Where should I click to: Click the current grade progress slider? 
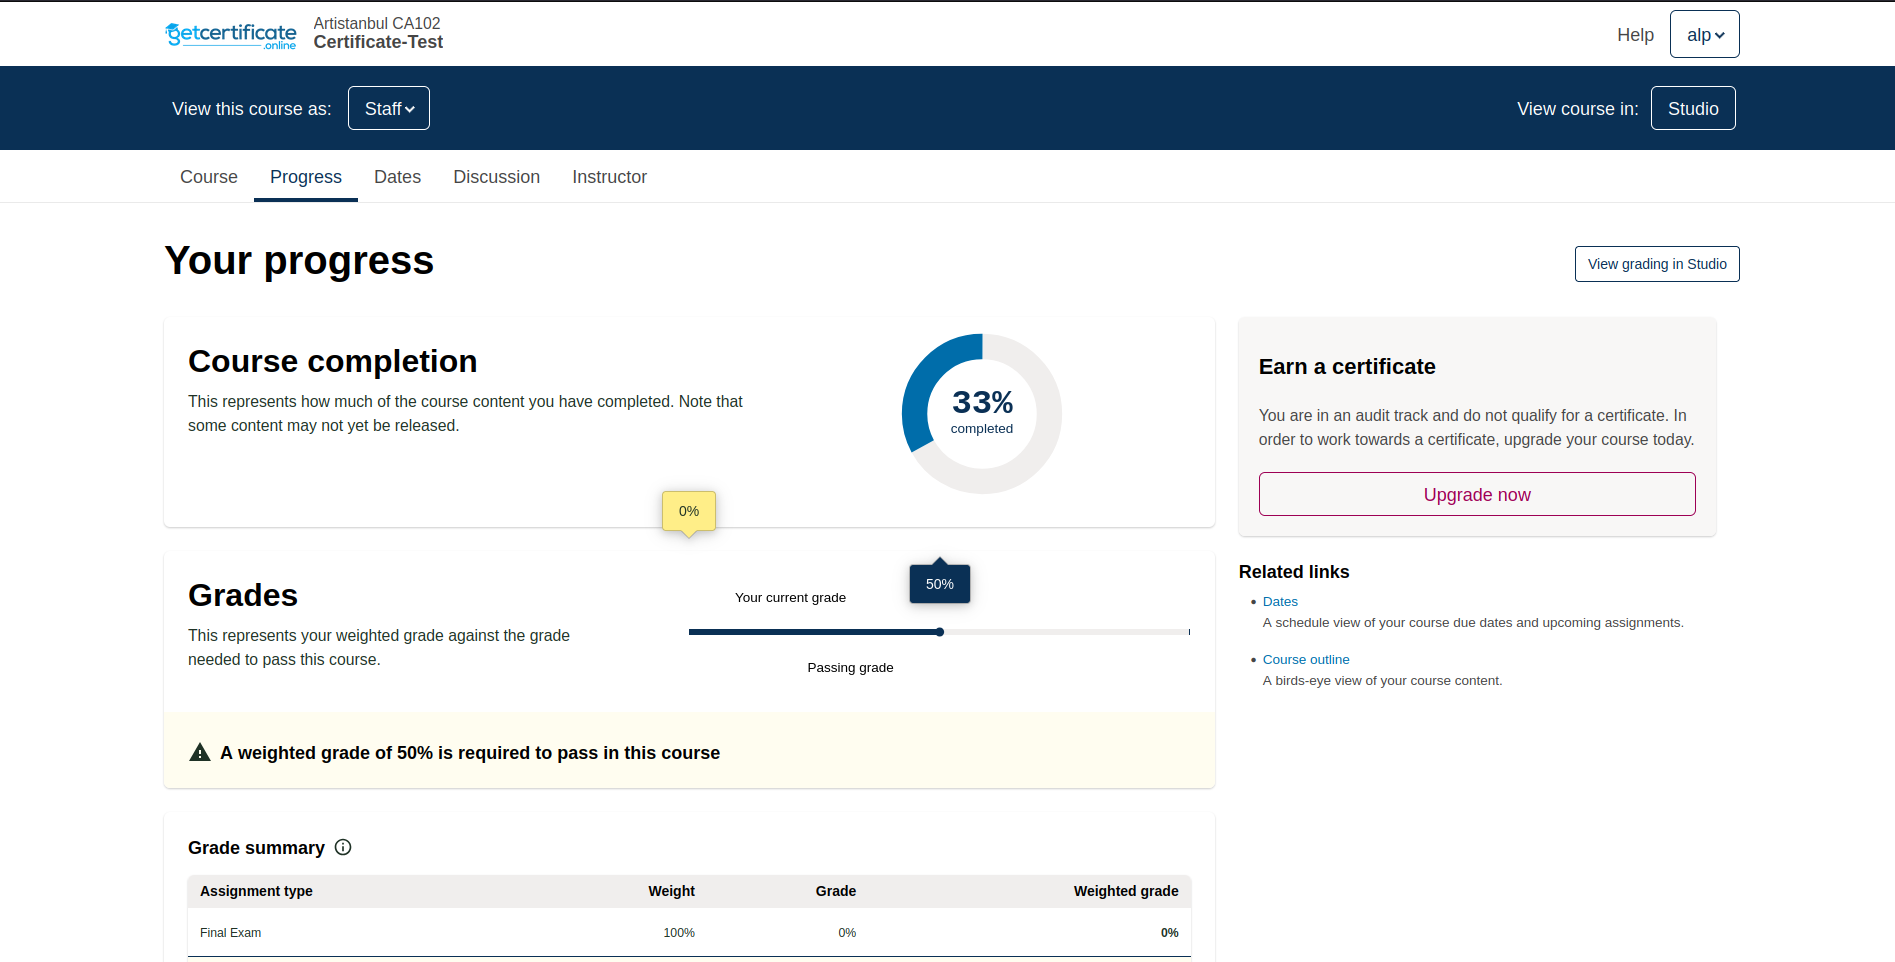coord(938,631)
